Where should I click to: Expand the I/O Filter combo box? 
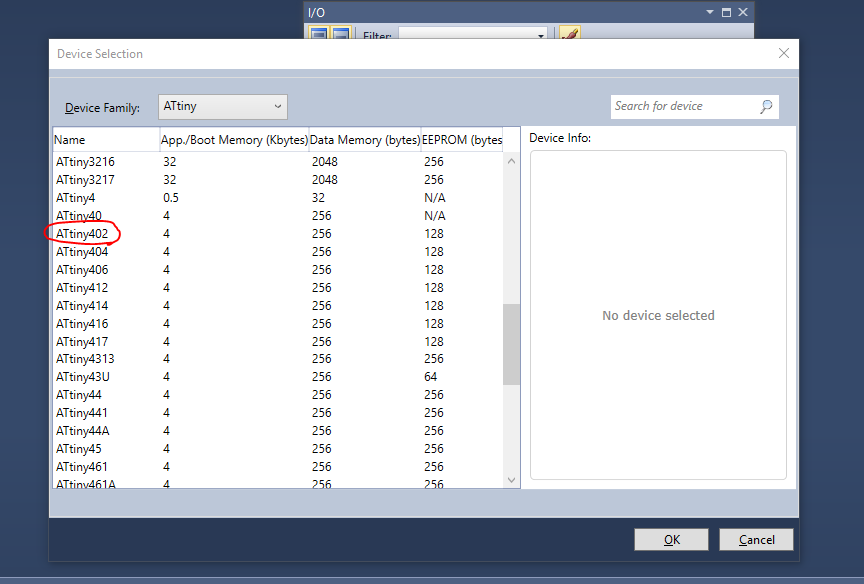click(541, 35)
